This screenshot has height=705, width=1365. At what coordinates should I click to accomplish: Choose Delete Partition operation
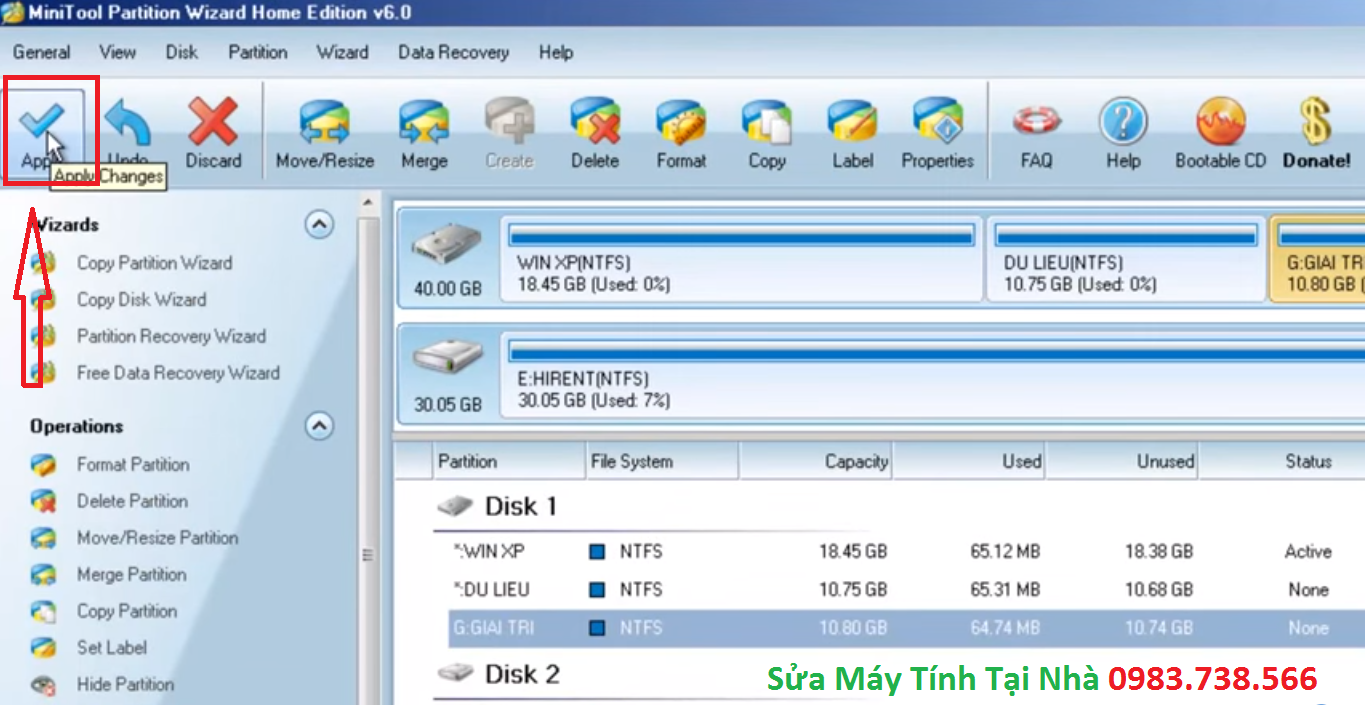coord(132,502)
